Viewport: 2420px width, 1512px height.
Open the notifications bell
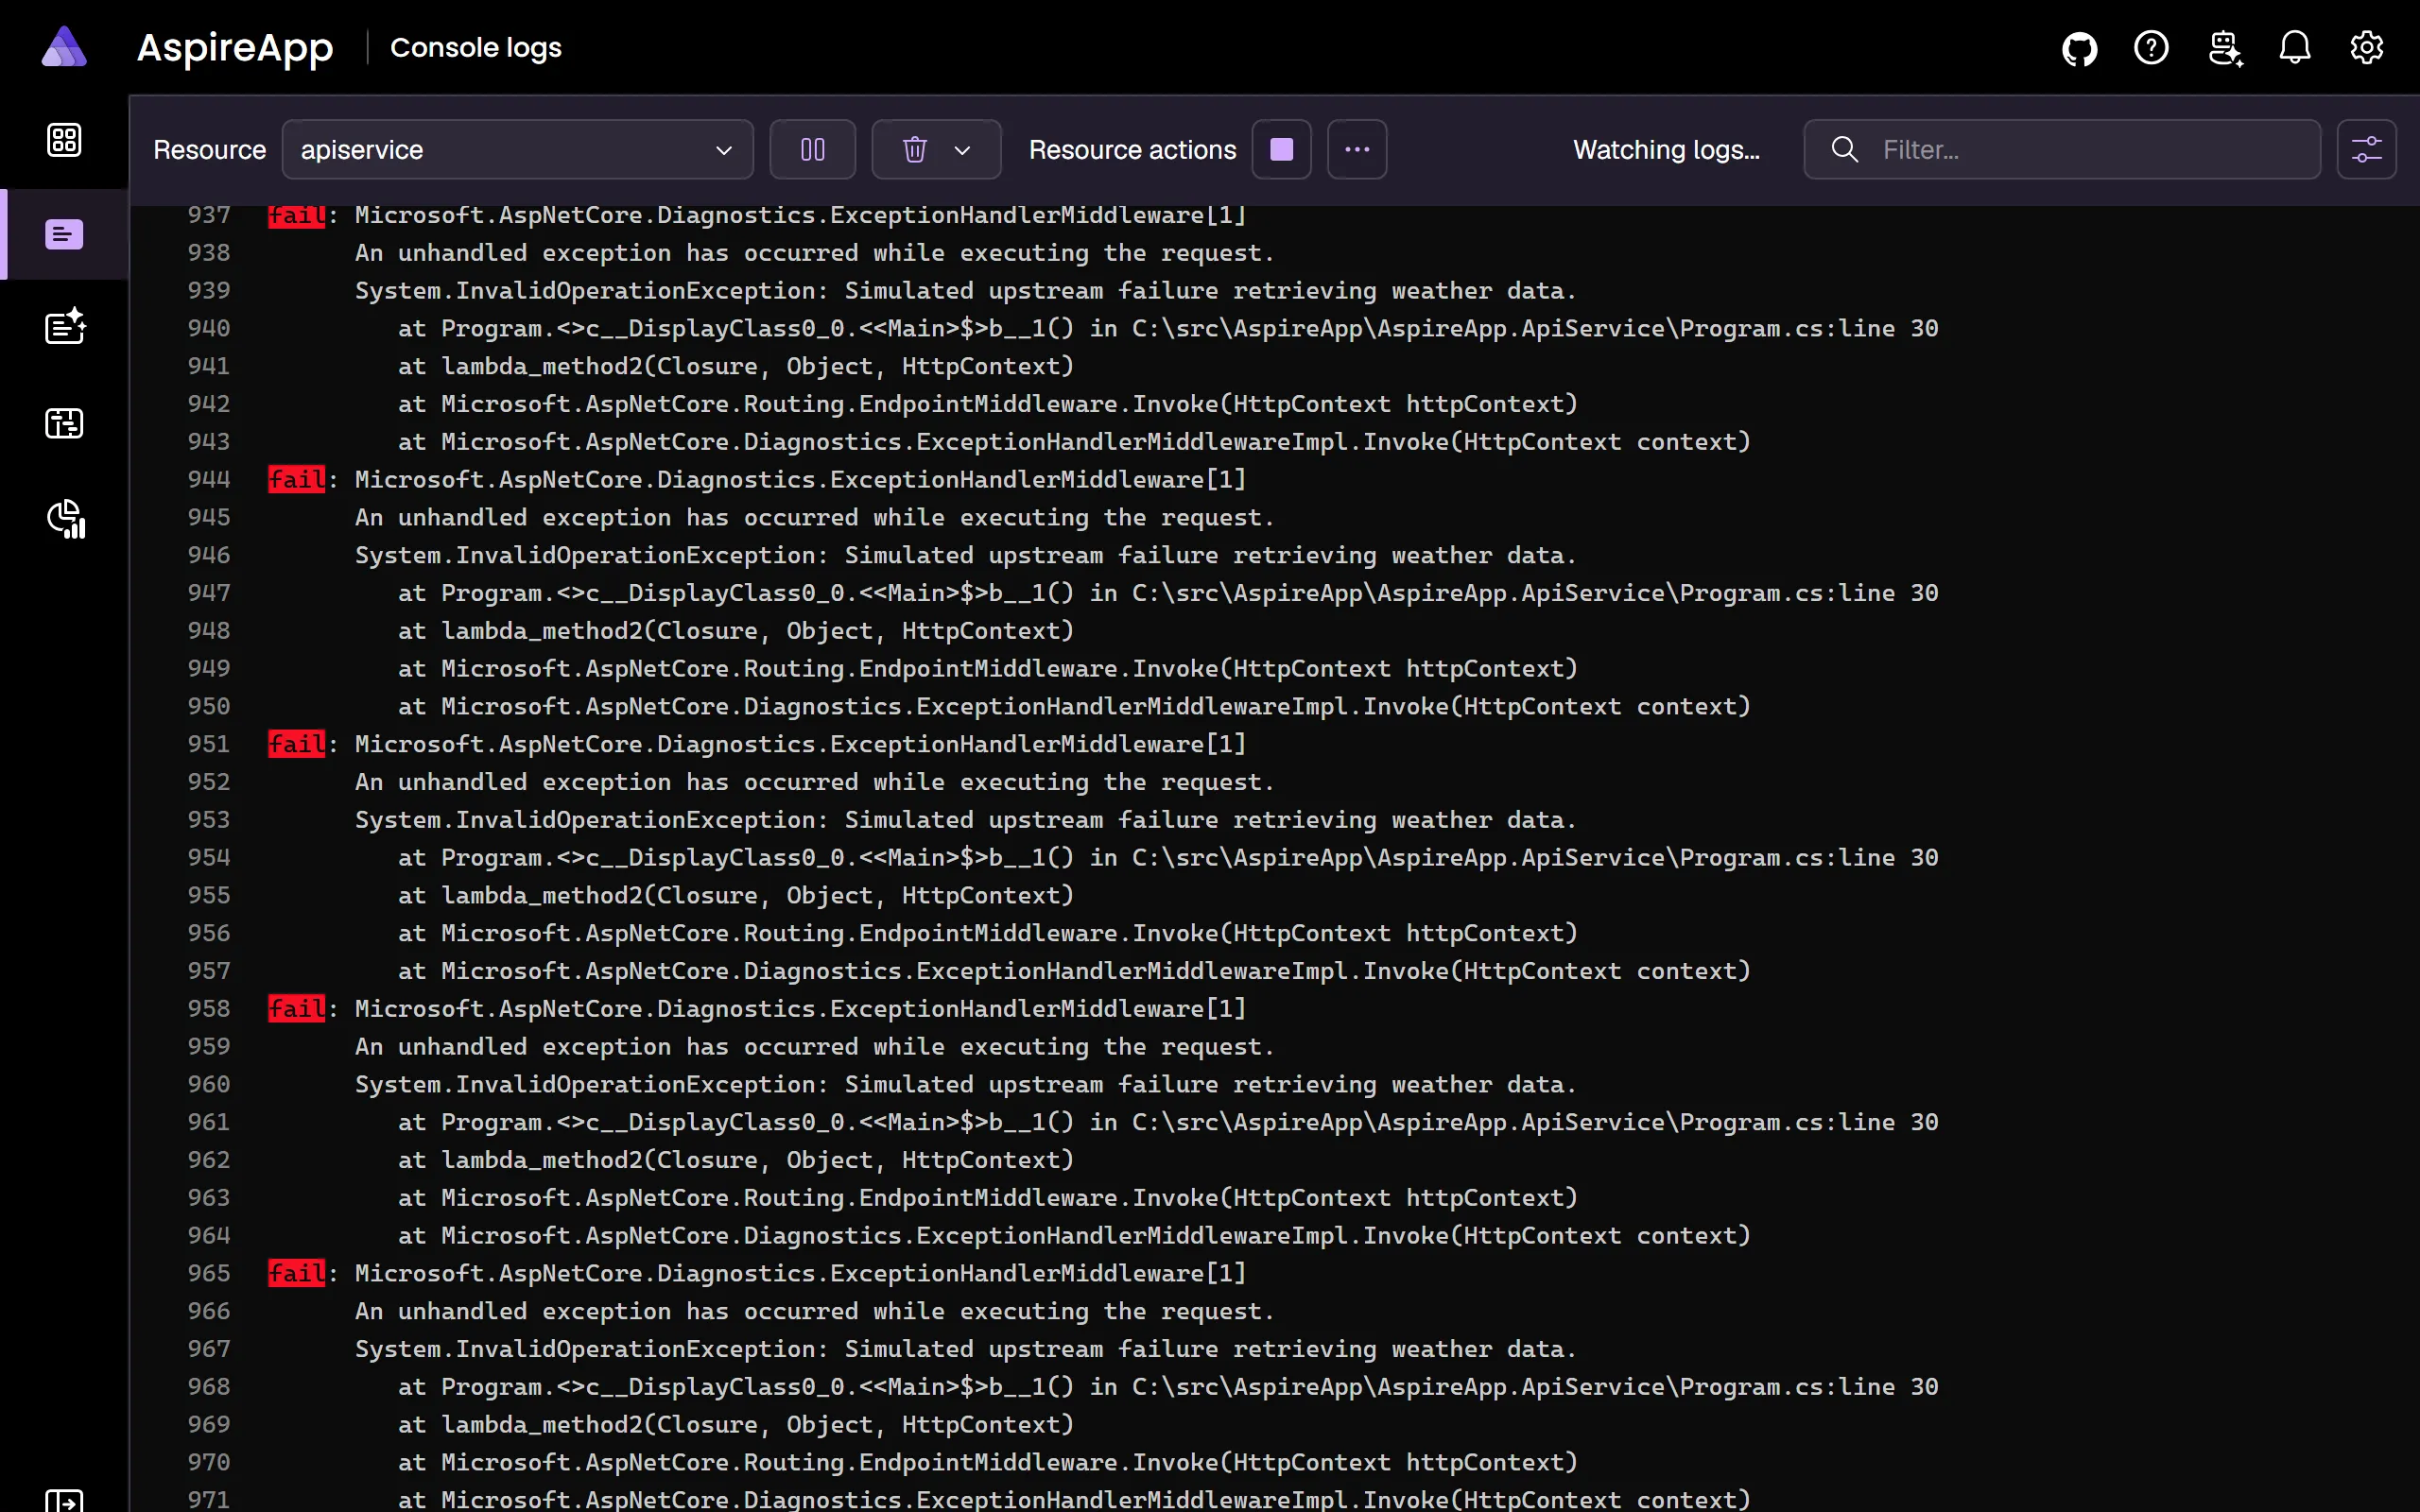coord(2295,48)
